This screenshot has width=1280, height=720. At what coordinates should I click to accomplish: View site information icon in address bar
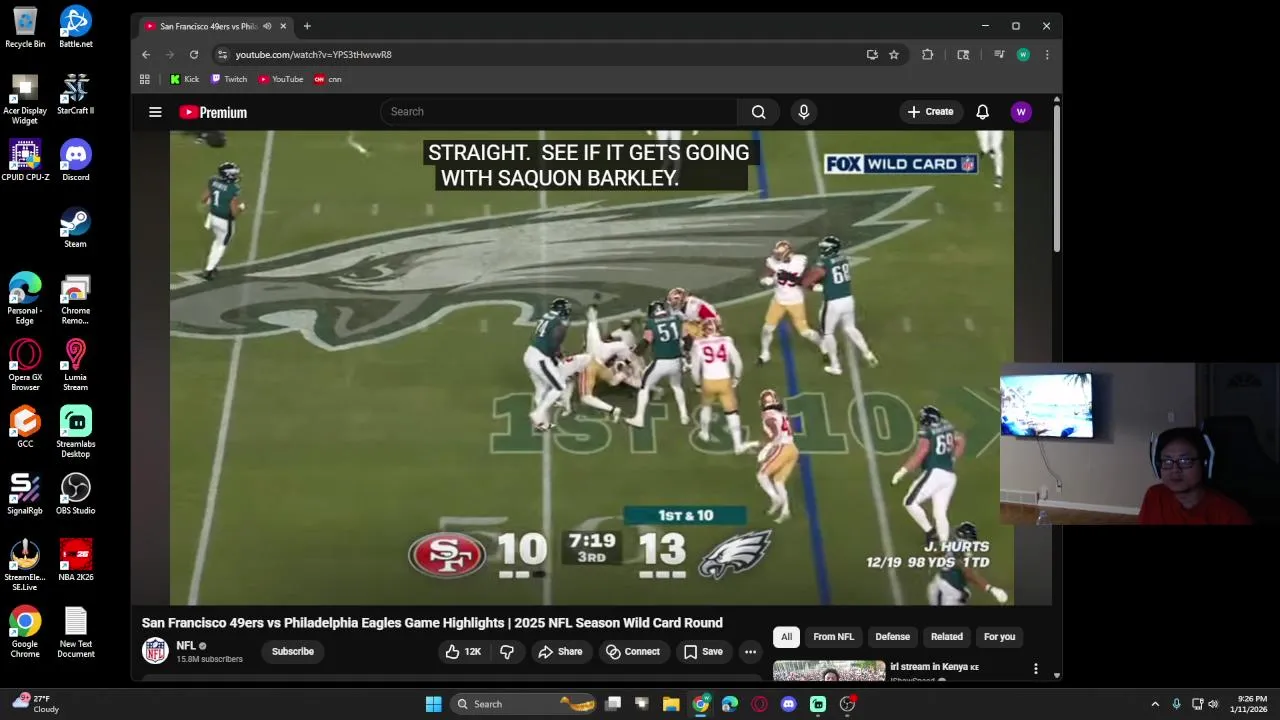tap(223, 55)
